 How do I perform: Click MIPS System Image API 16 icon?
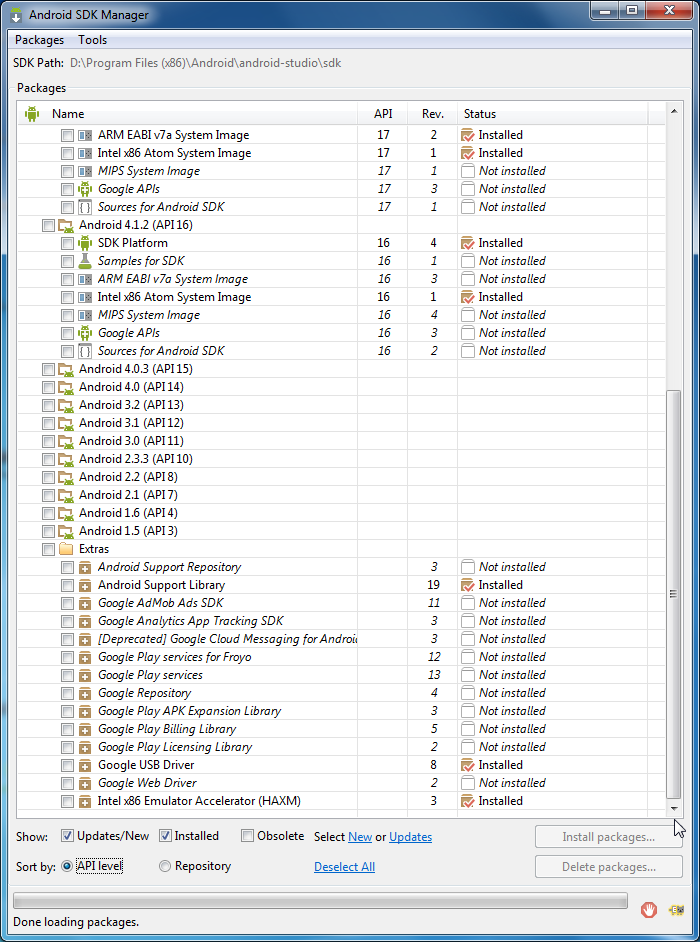tap(85, 315)
